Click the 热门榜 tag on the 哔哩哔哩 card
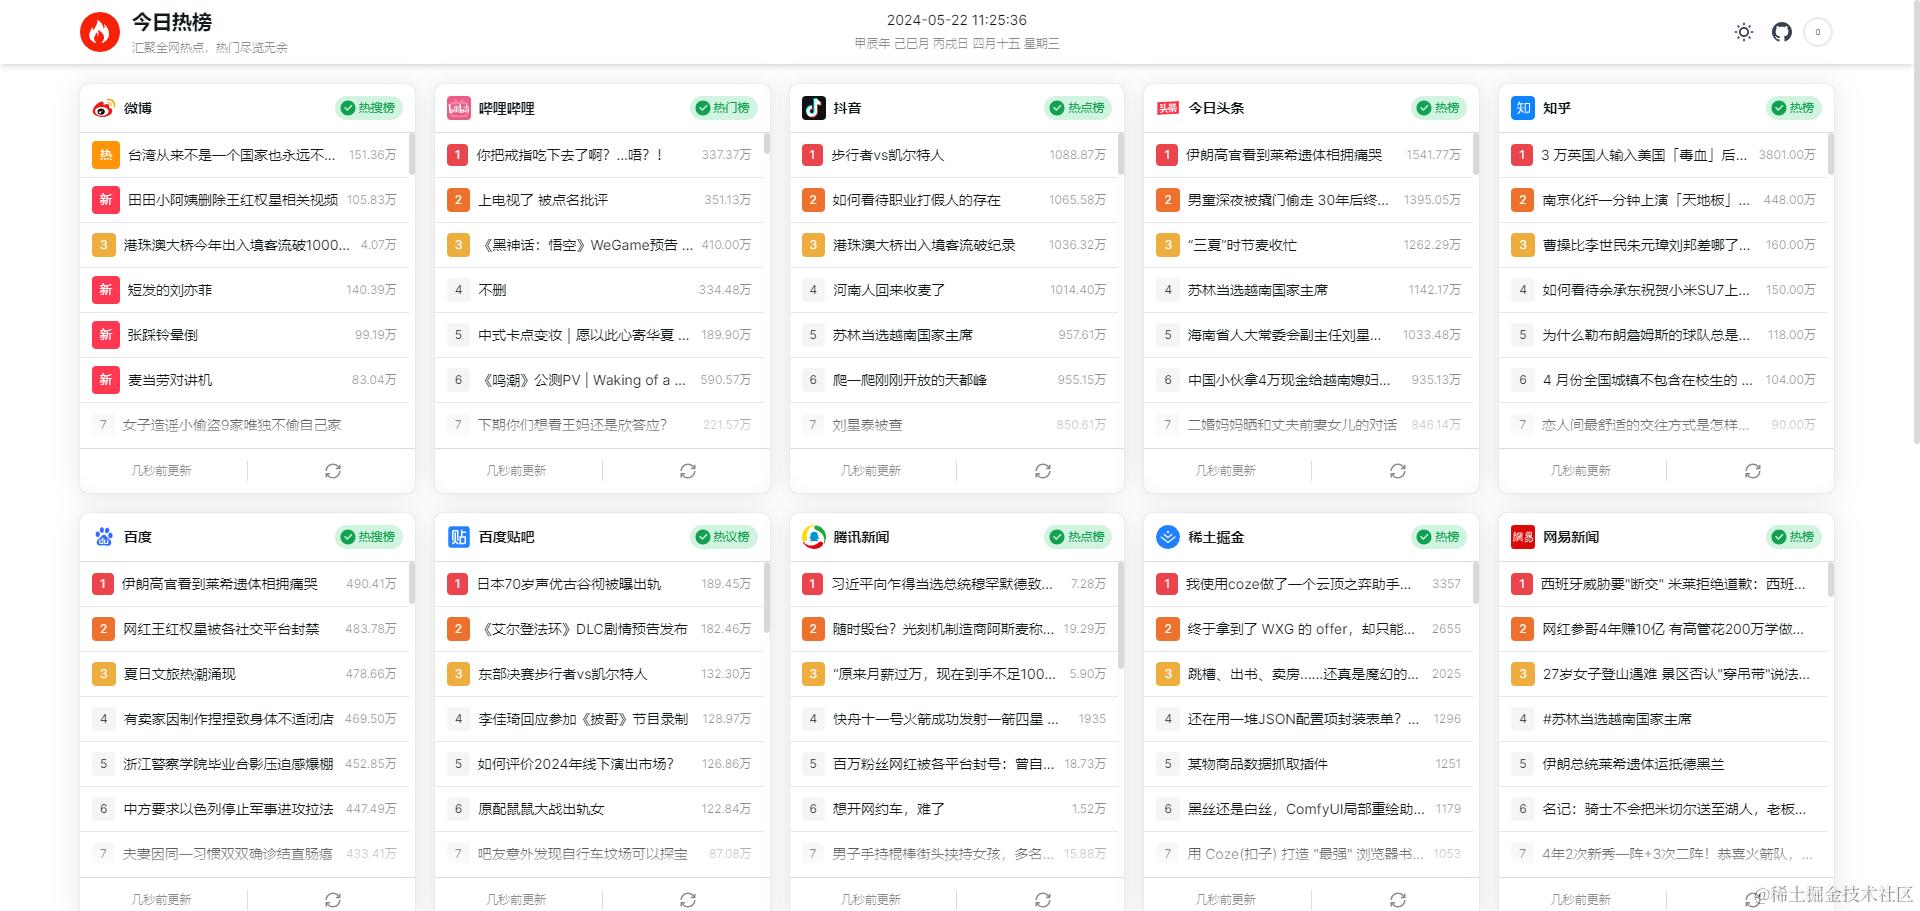Screen dimensions: 1920x911 723,108
